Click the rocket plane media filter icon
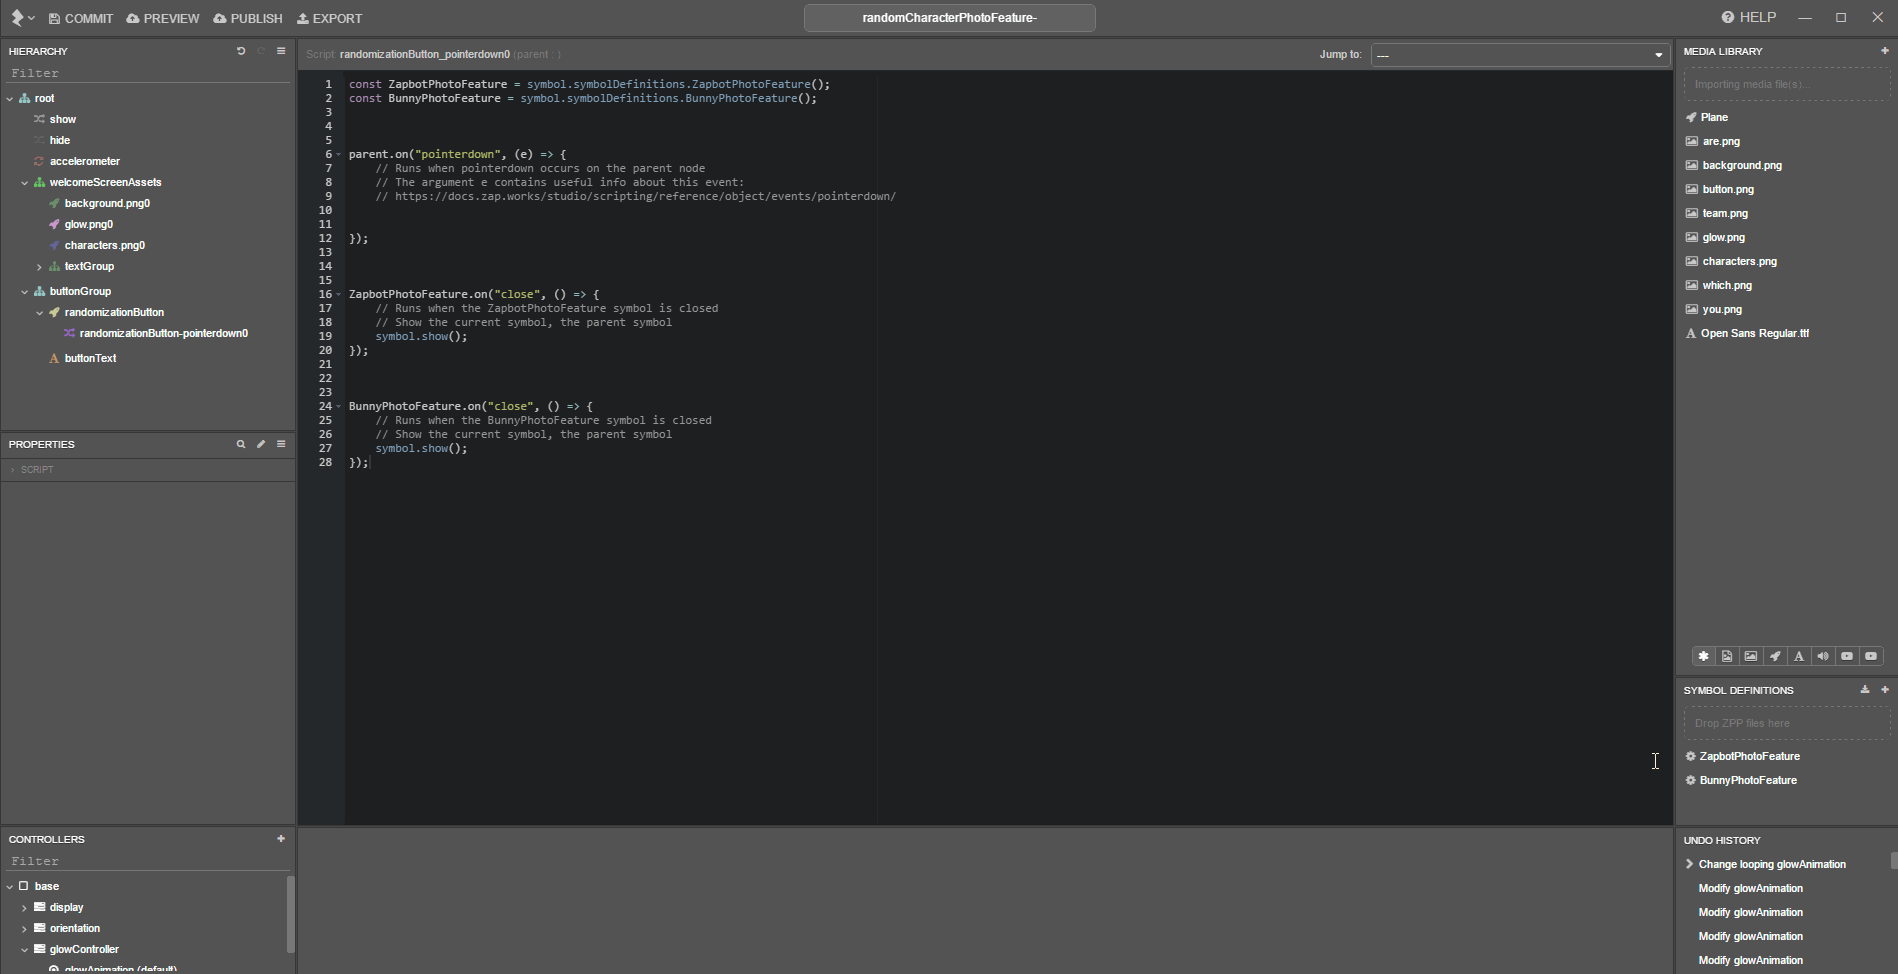Viewport: 1898px width, 974px height. point(1775,656)
